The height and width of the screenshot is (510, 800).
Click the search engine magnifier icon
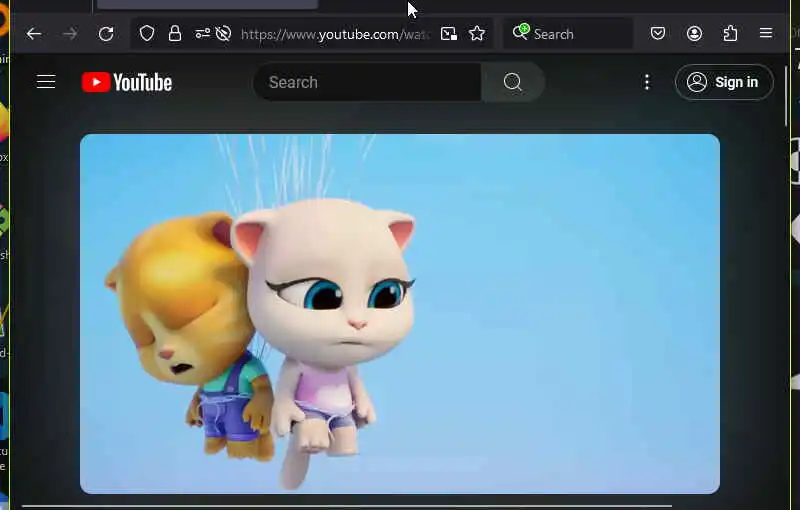(x=520, y=33)
